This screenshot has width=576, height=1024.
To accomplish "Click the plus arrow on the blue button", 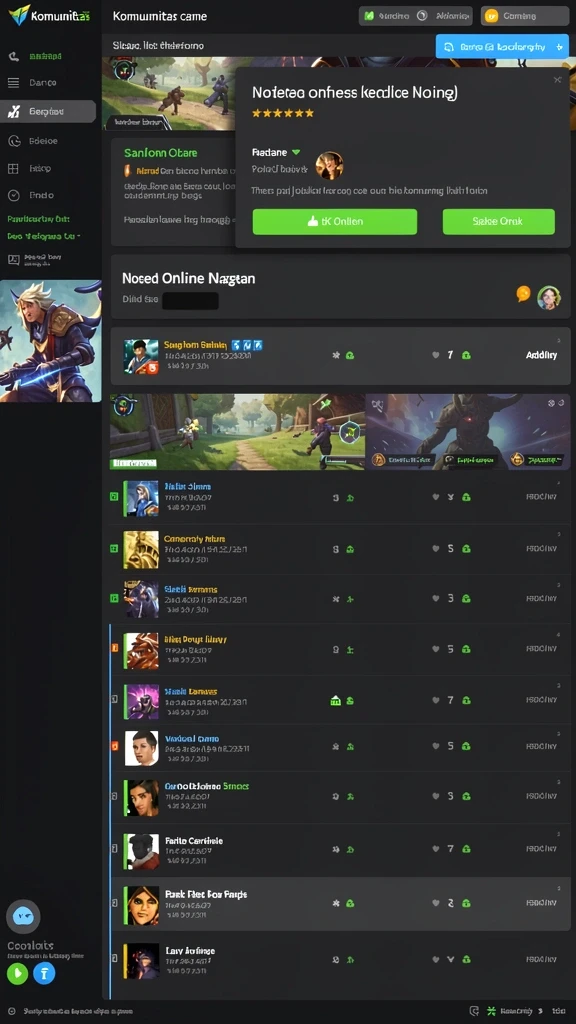I will tap(558, 47).
